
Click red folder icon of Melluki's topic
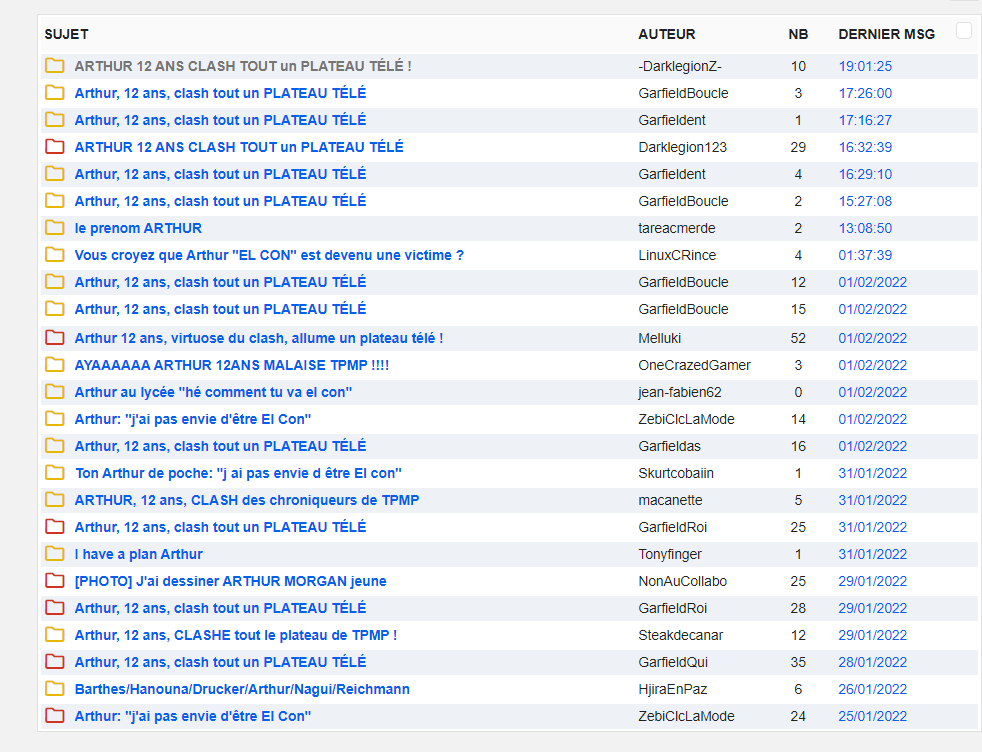(x=54, y=337)
